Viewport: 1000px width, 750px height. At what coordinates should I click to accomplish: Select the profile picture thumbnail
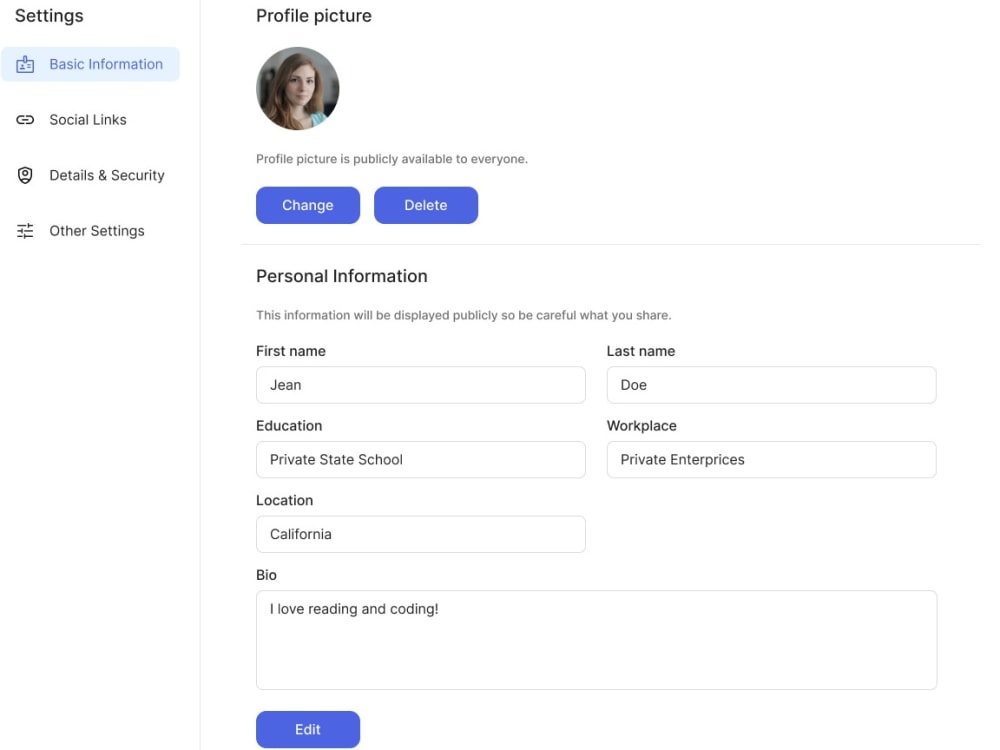(298, 89)
